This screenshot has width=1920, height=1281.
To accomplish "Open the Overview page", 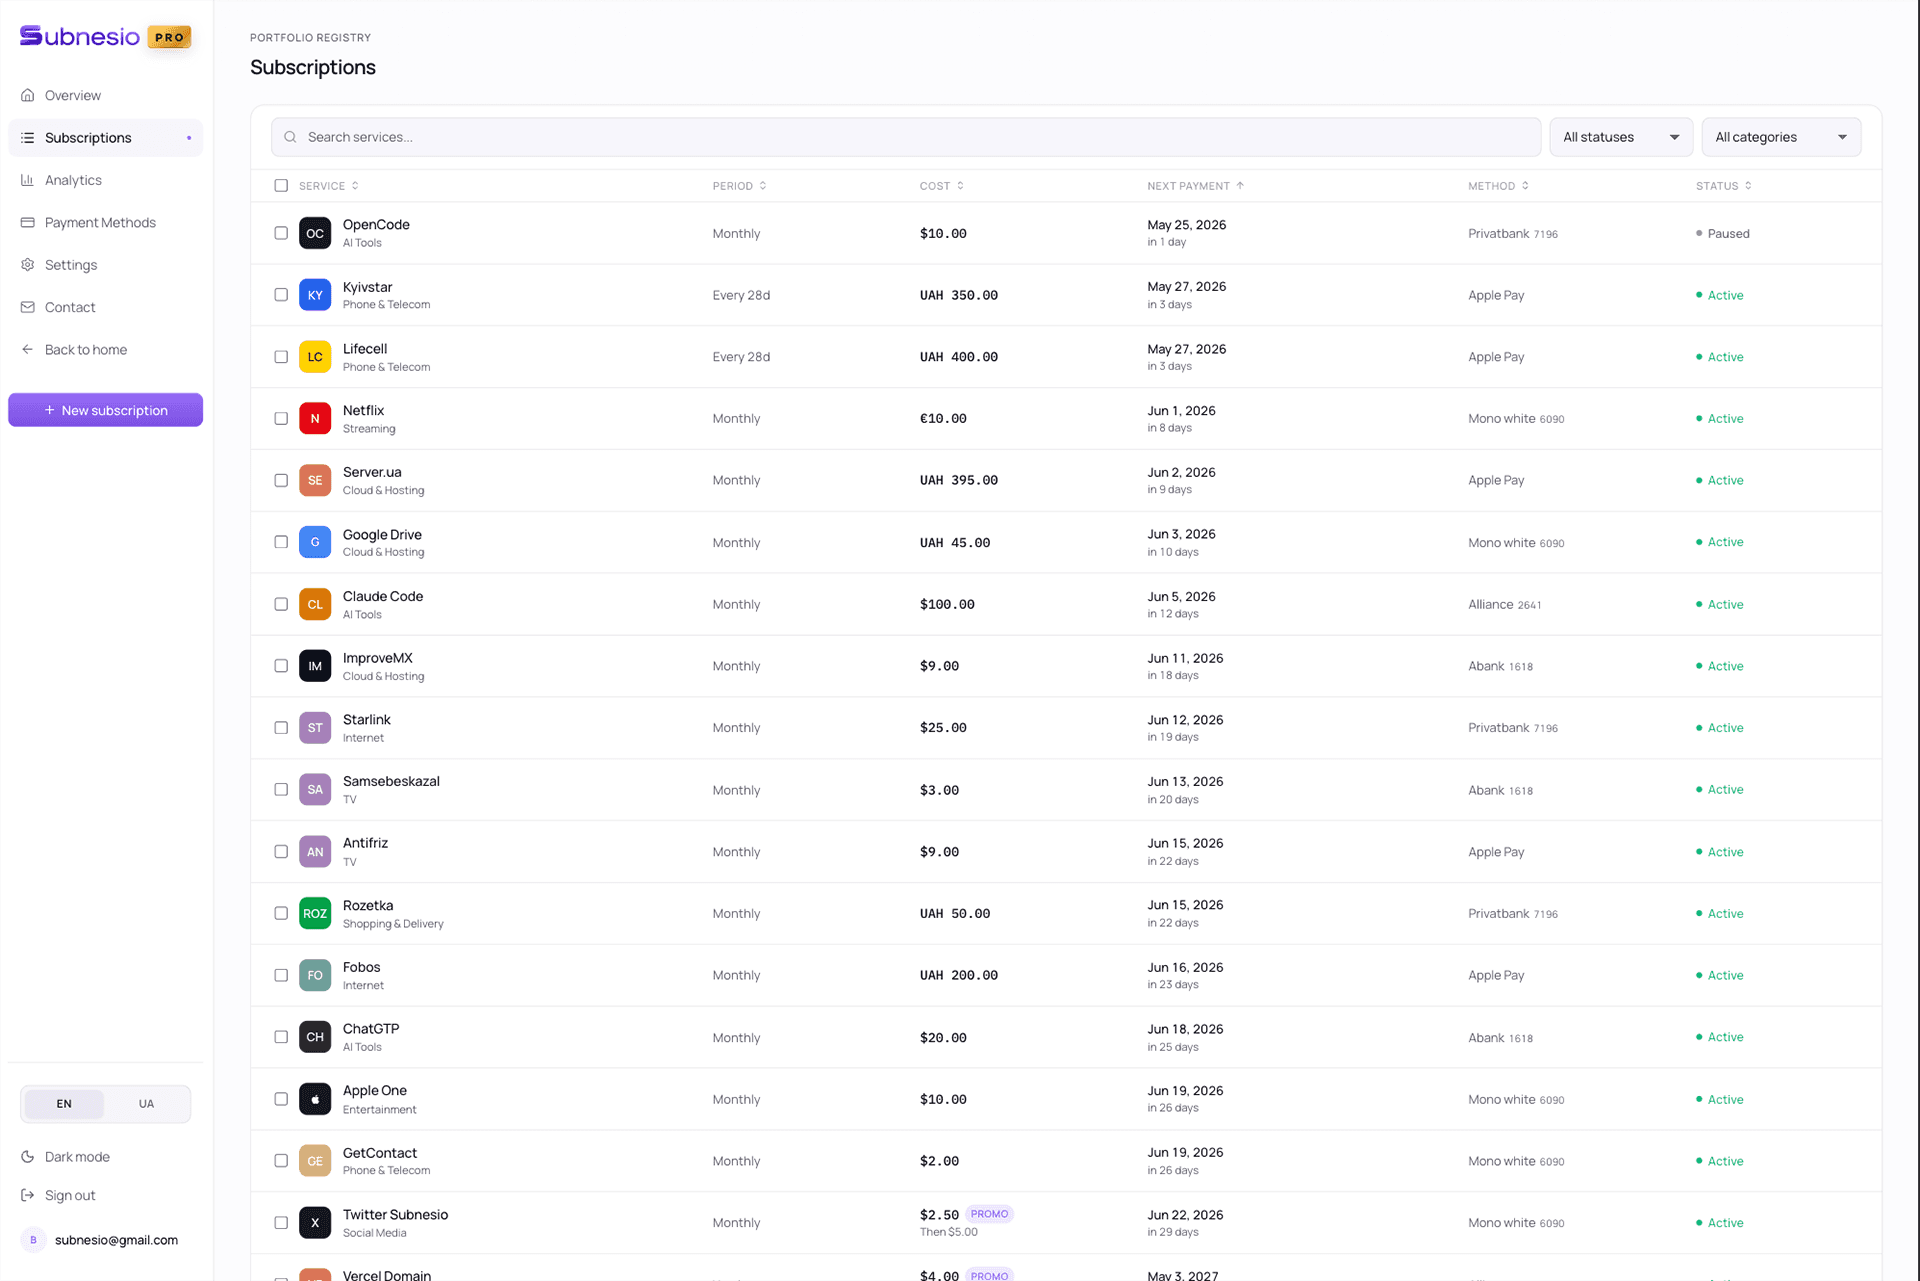I will [105, 95].
